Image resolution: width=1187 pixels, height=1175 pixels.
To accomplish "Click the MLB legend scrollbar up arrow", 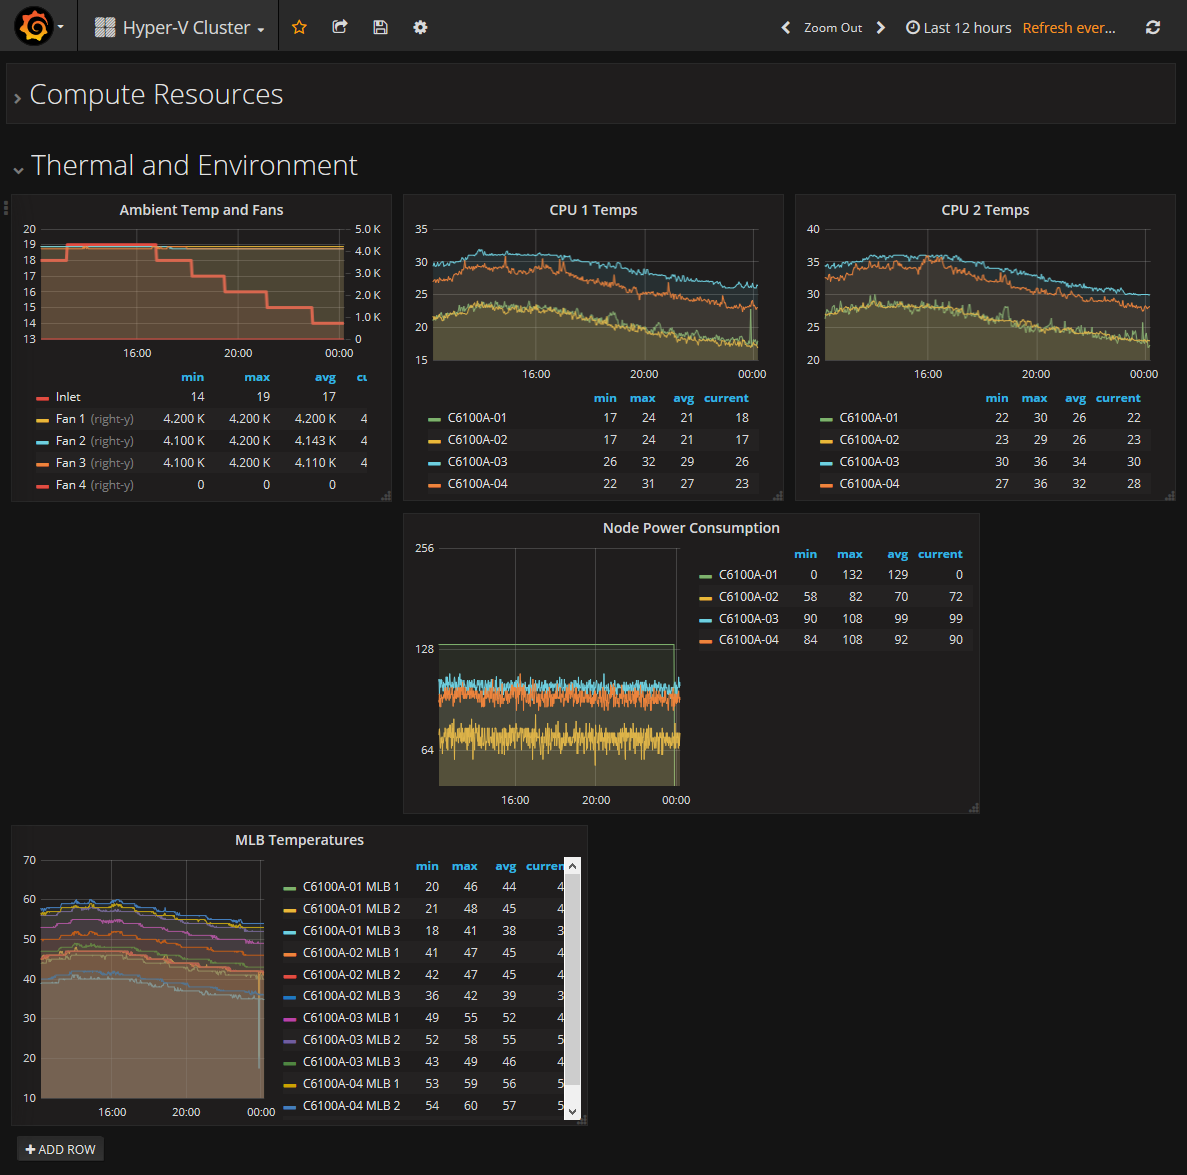I will 572,866.
